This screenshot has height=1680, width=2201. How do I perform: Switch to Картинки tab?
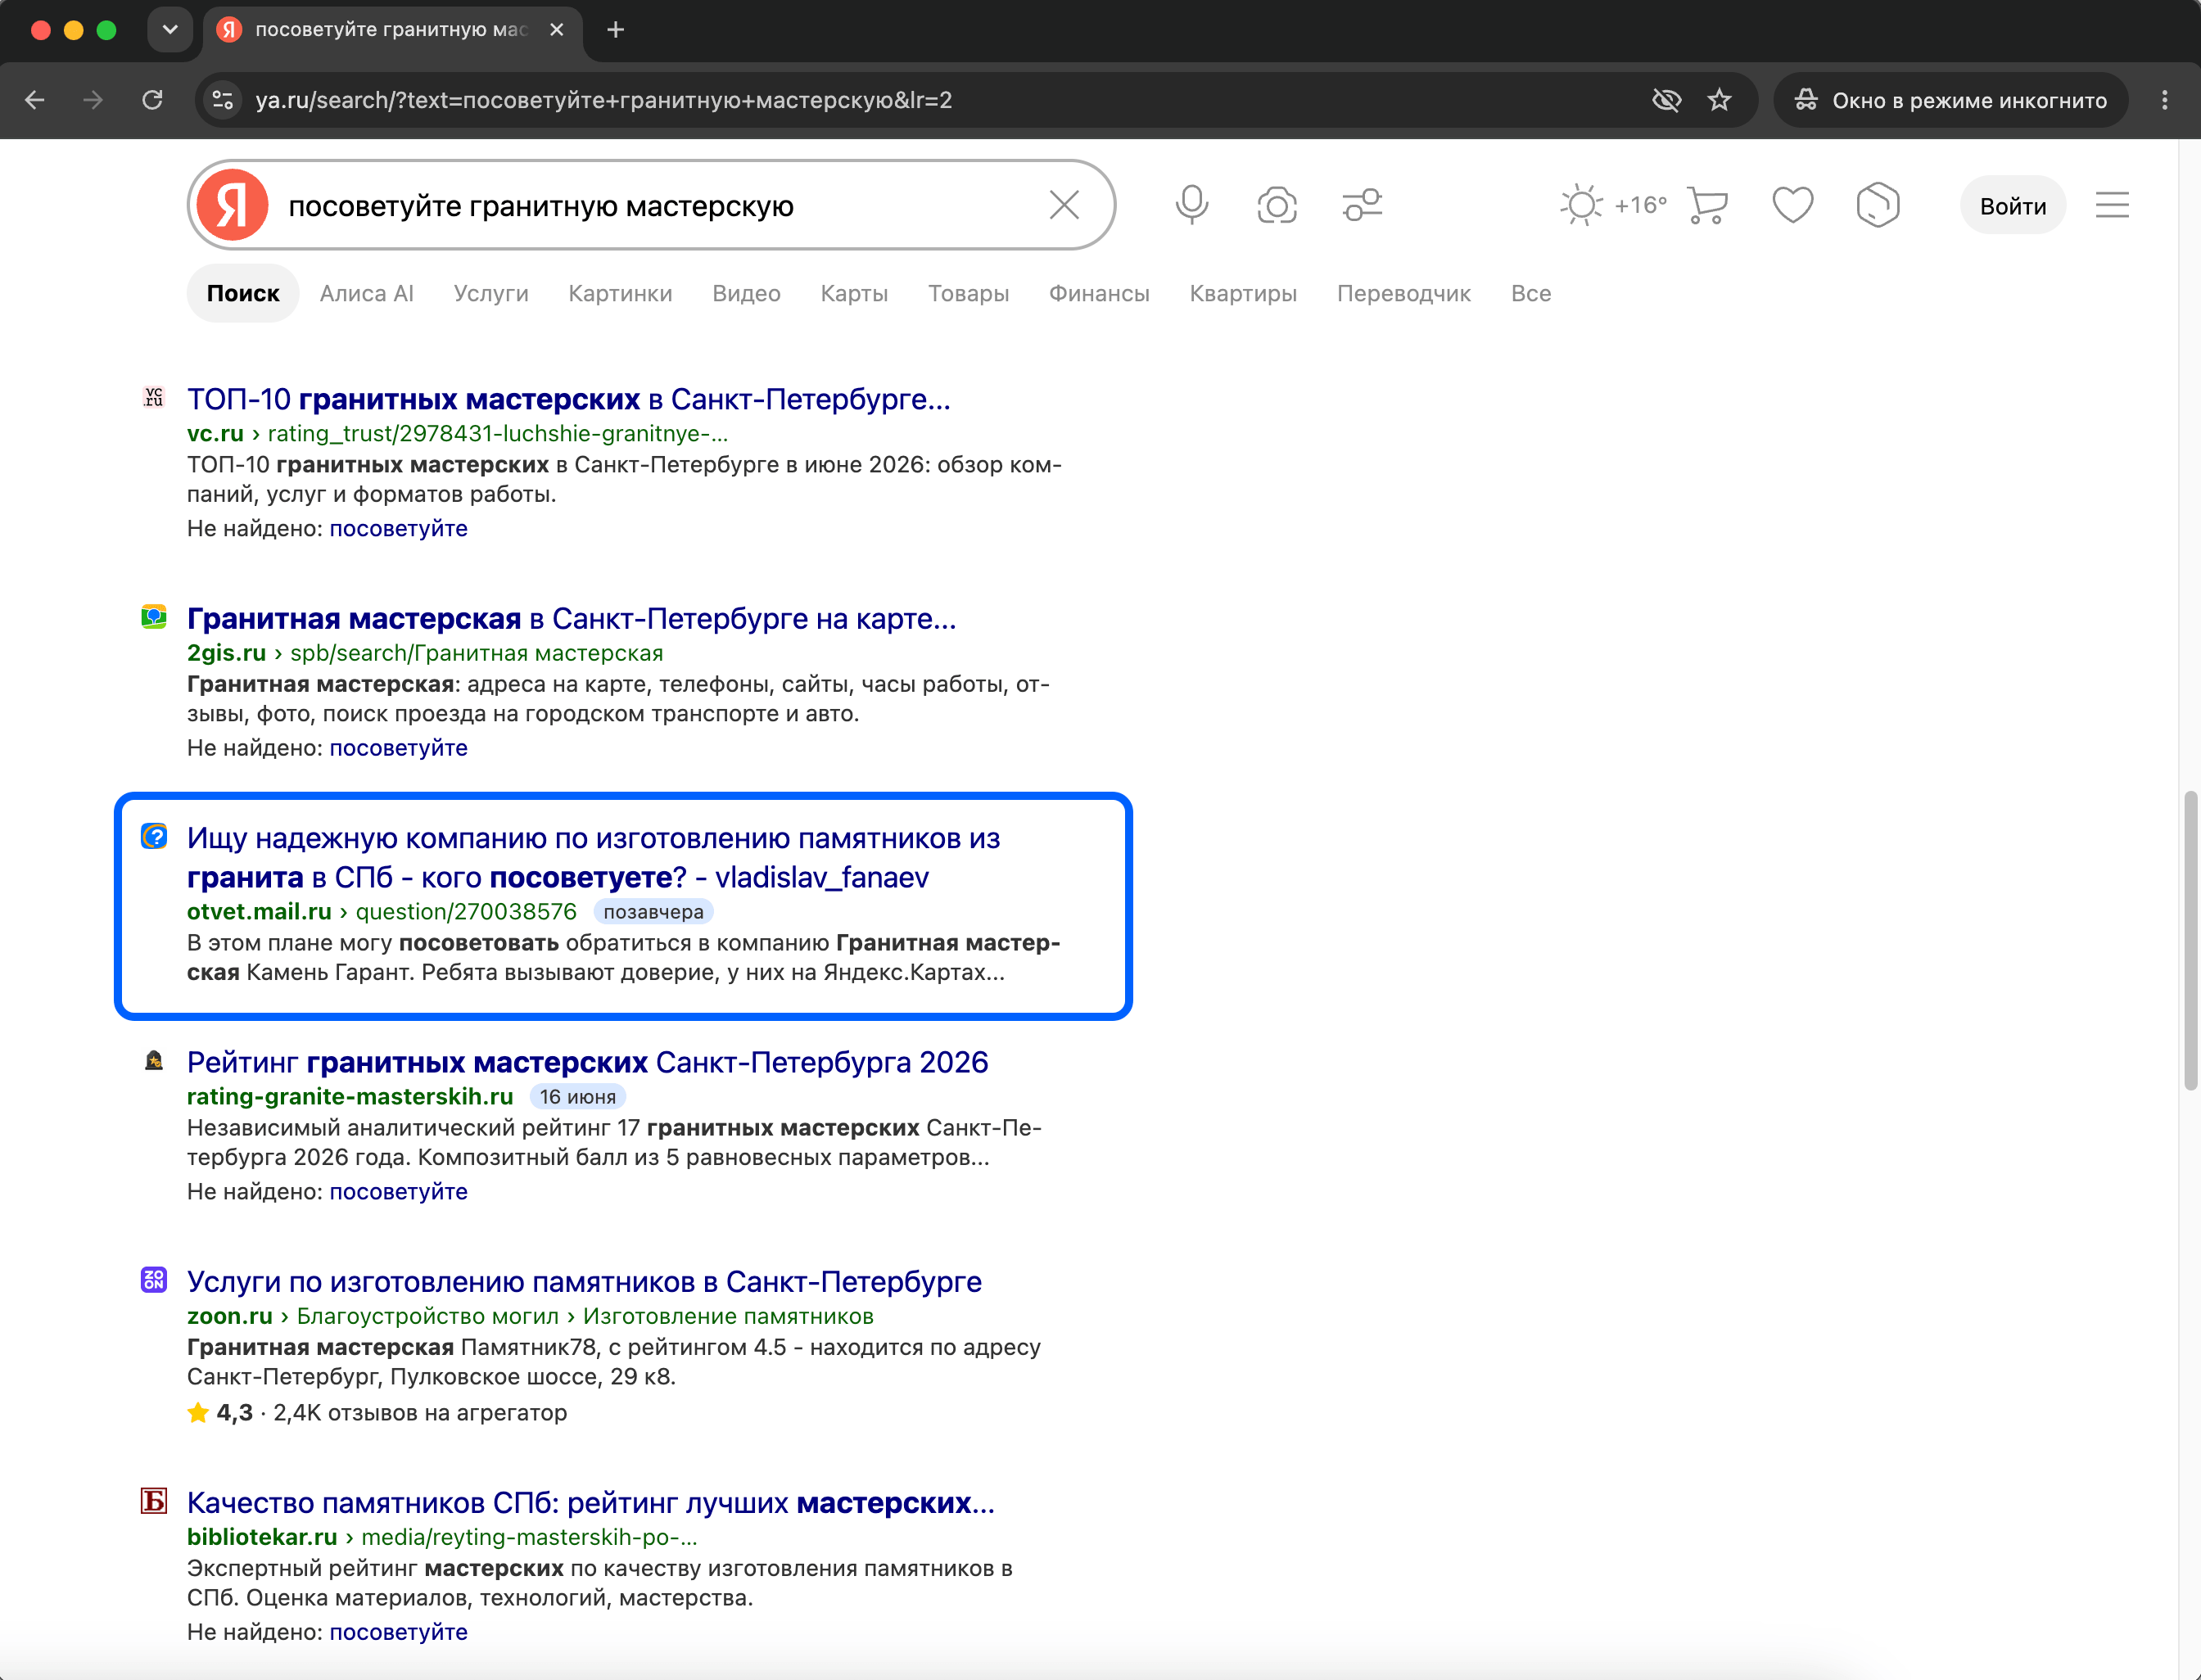(x=620, y=293)
